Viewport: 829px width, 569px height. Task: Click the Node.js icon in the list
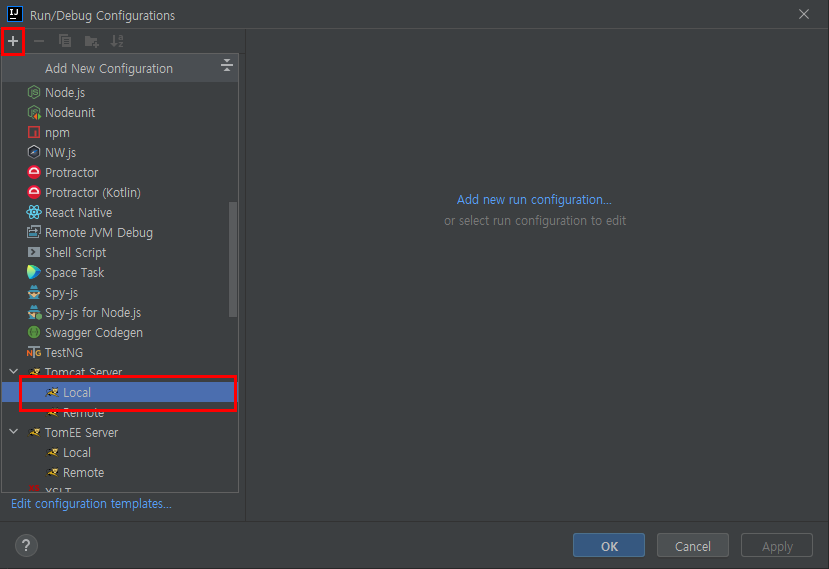34,93
